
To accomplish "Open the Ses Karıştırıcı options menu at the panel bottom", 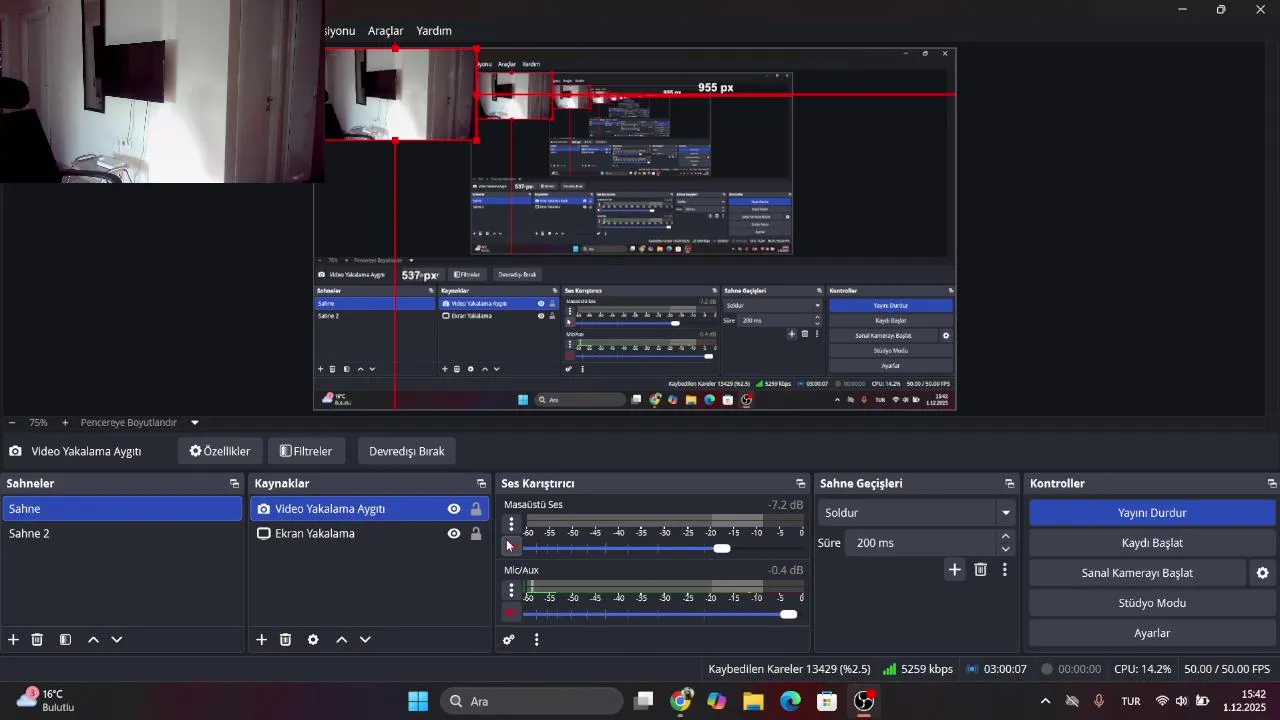I will click(x=536, y=640).
